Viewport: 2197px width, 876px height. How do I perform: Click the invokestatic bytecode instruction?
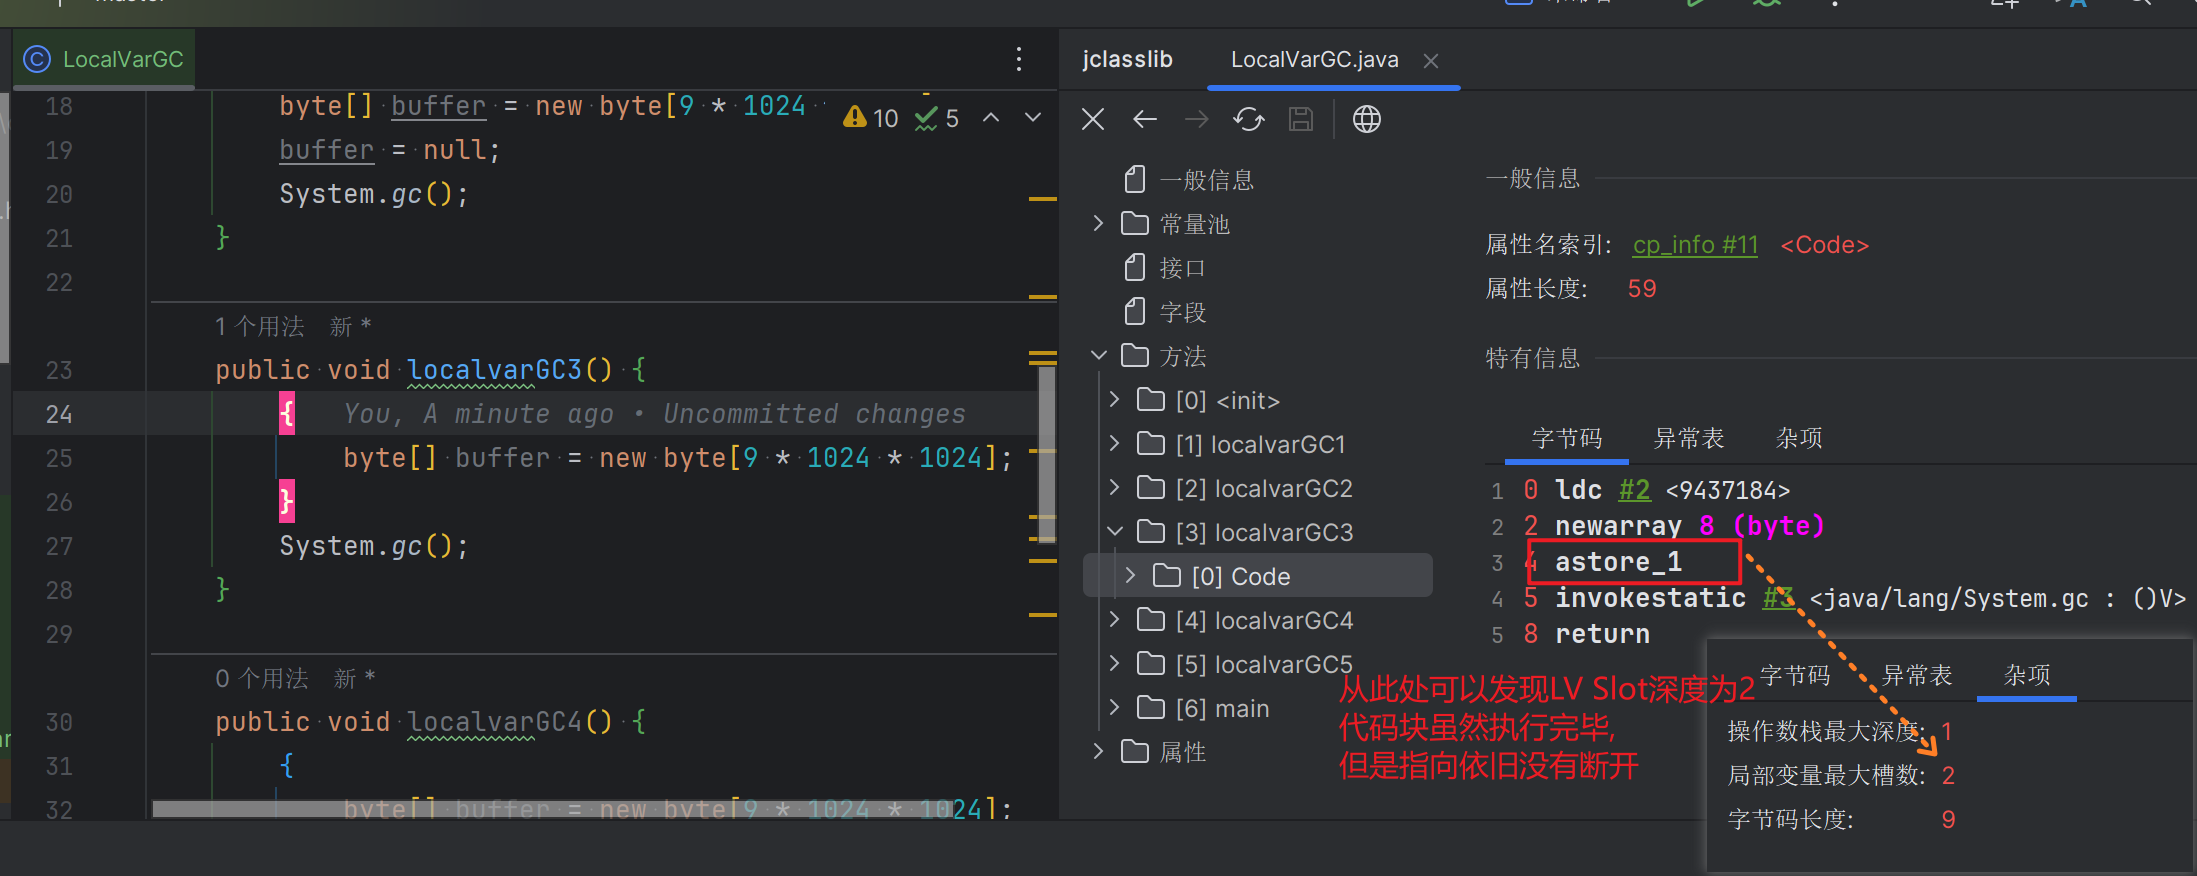1650,598
